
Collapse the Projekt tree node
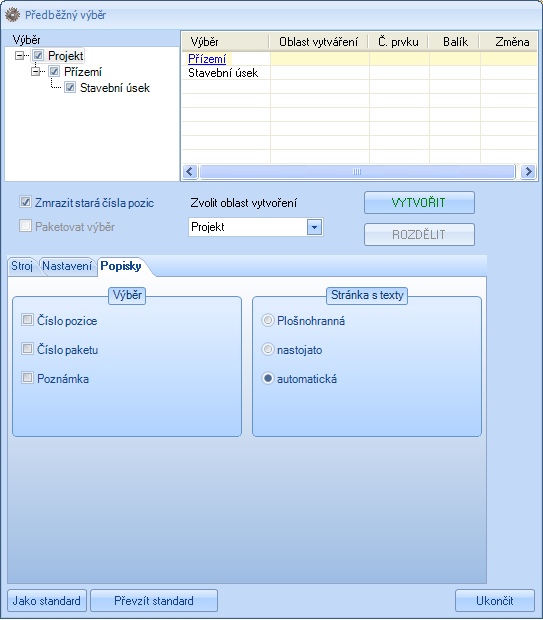tap(19, 55)
